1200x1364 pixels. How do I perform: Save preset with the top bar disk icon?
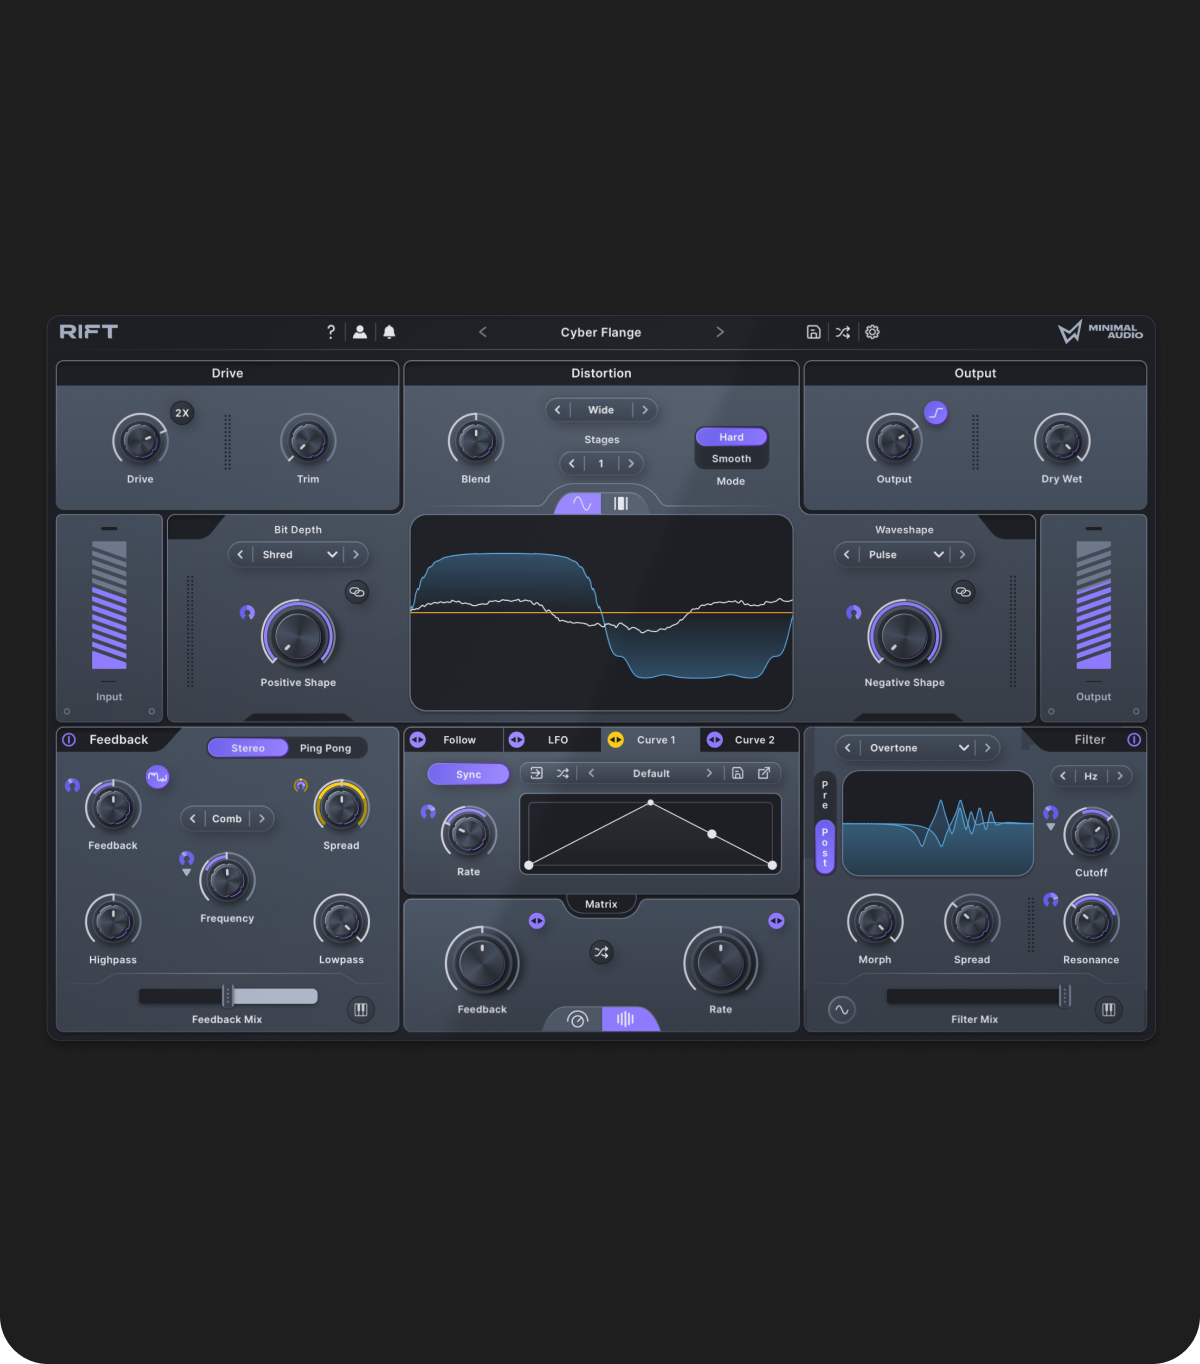coord(813,332)
